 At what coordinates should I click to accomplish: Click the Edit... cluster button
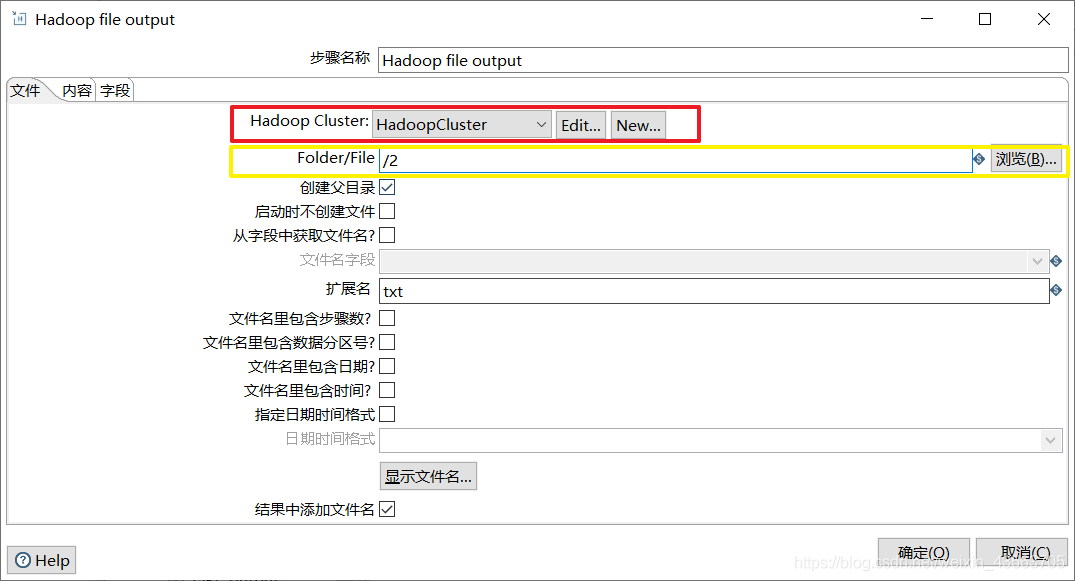click(x=581, y=126)
